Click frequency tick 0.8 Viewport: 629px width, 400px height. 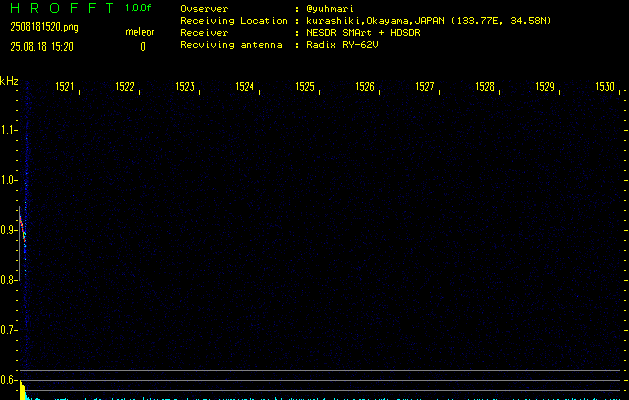coord(8,280)
